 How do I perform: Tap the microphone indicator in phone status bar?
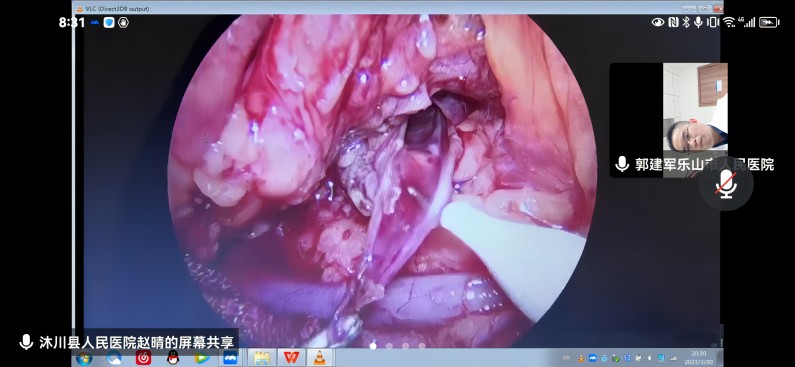pyautogui.click(x=699, y=22)
